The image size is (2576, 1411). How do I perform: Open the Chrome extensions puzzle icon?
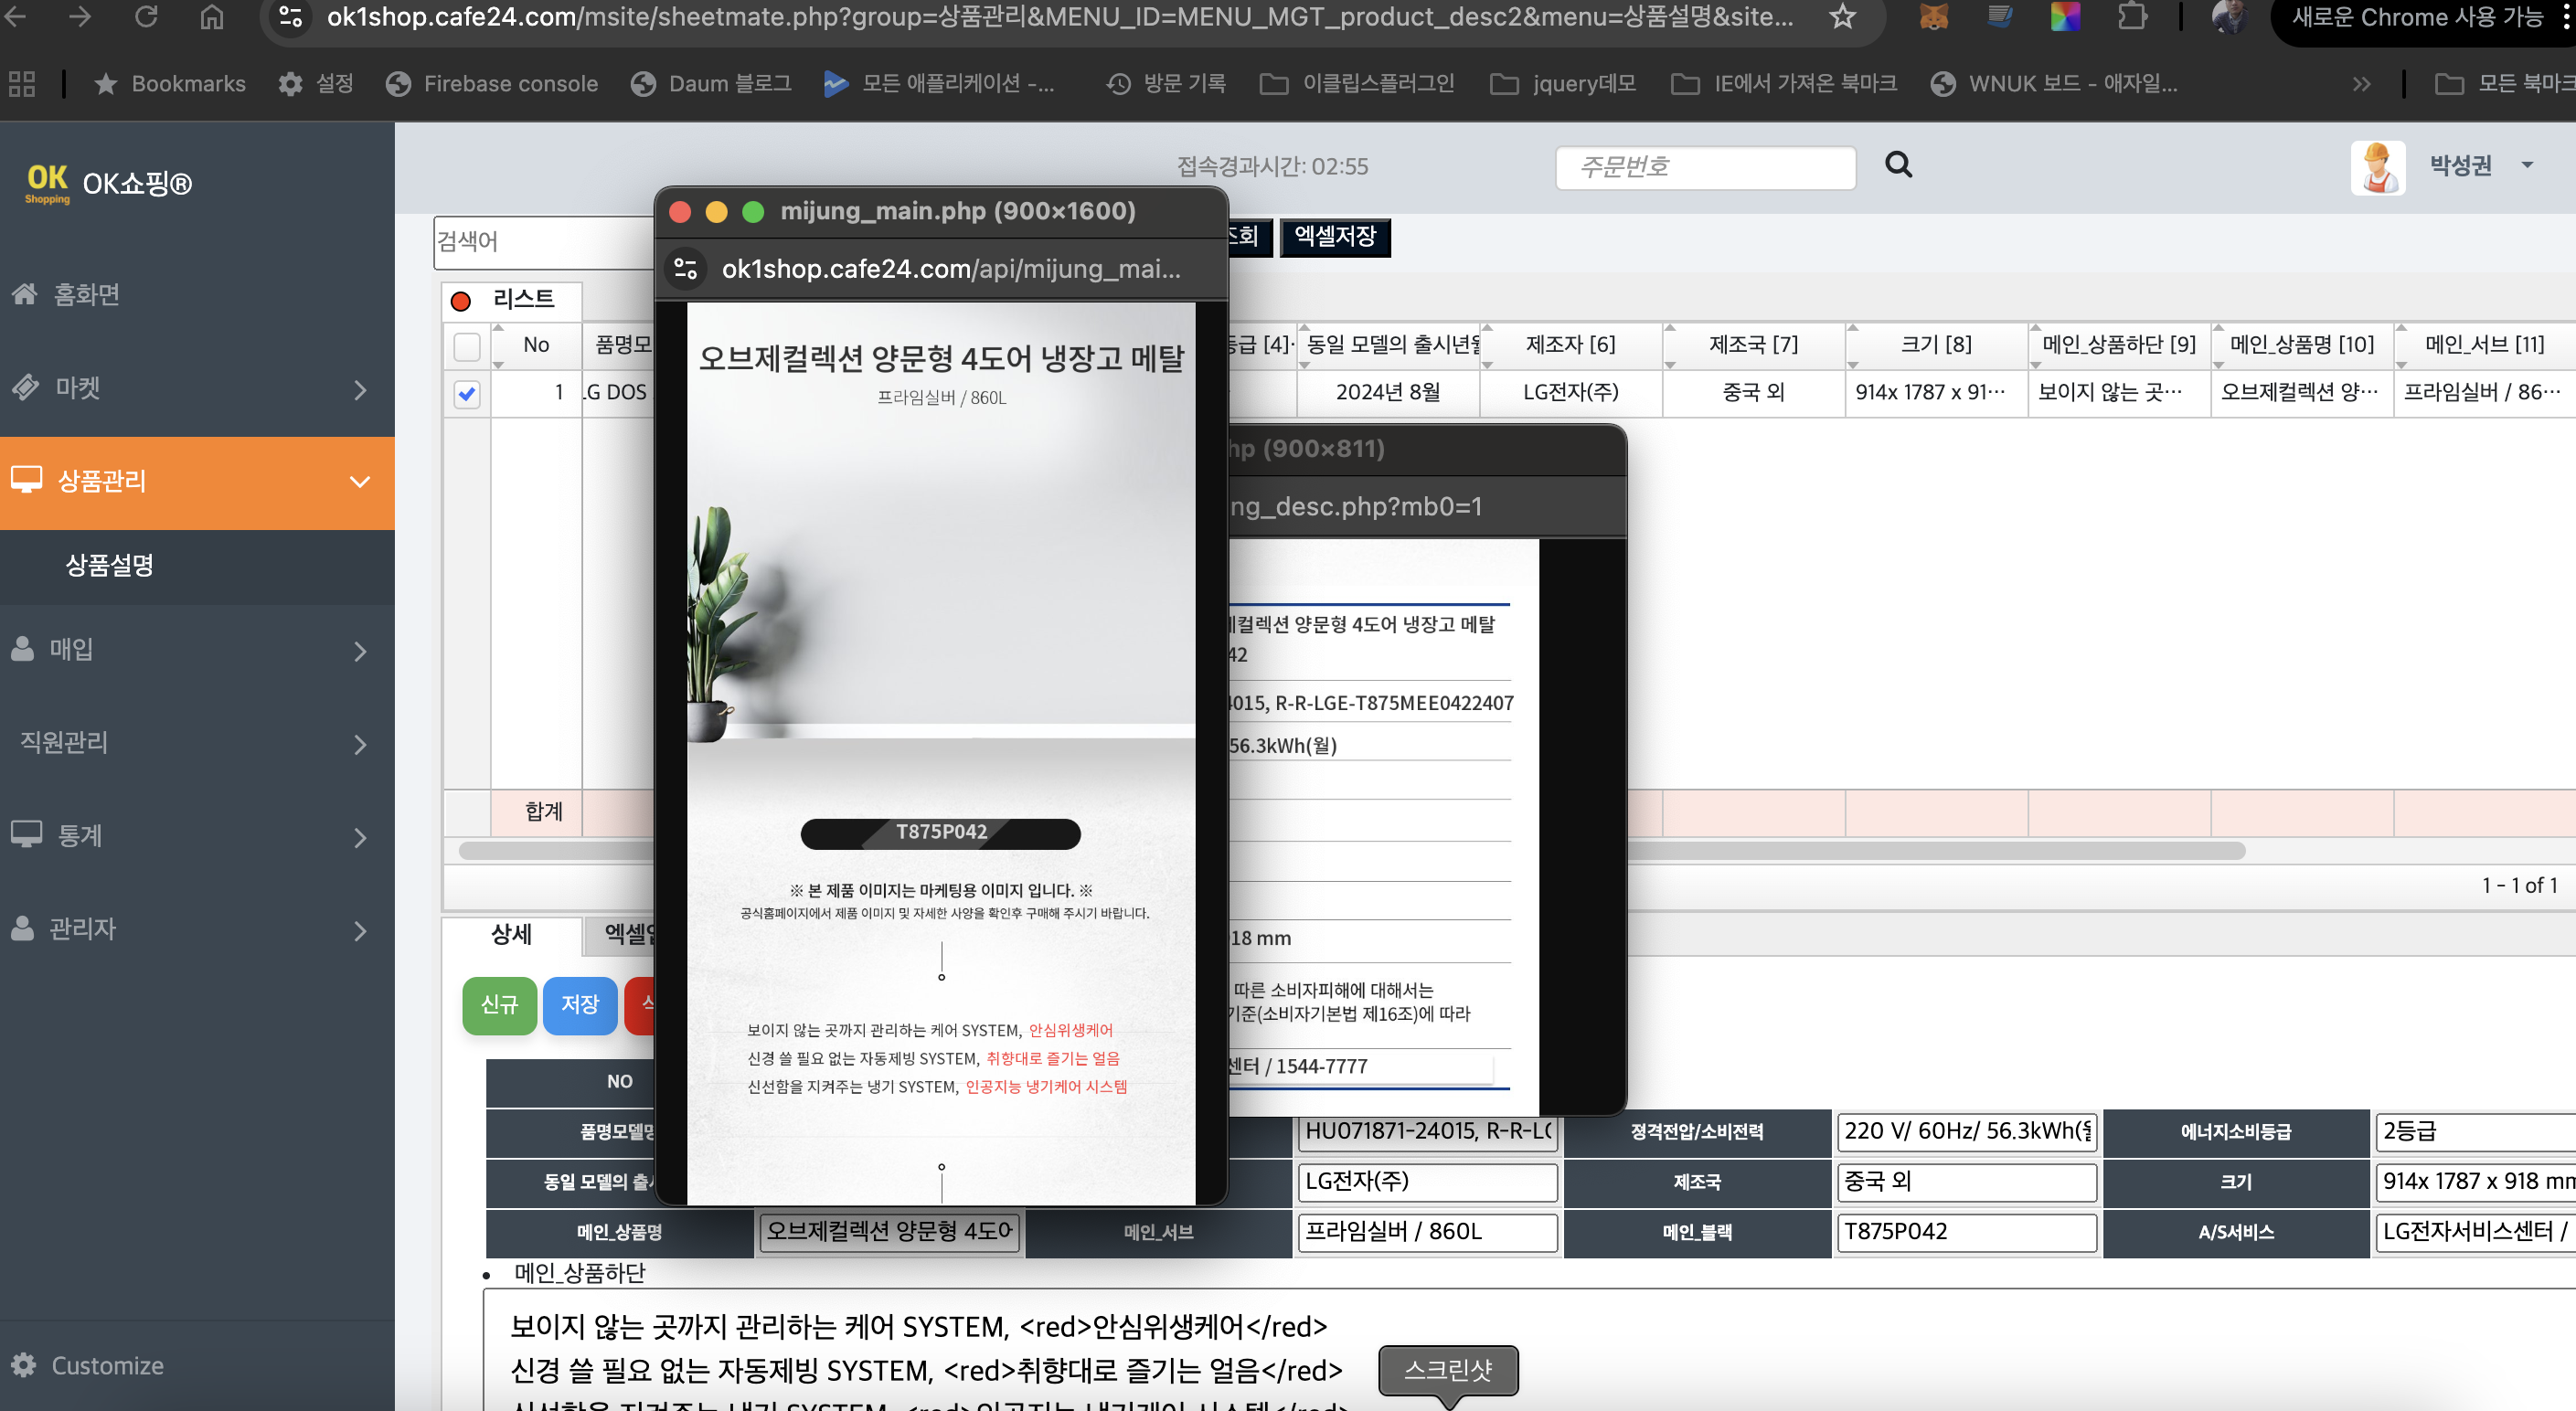tap(2131, 17)
